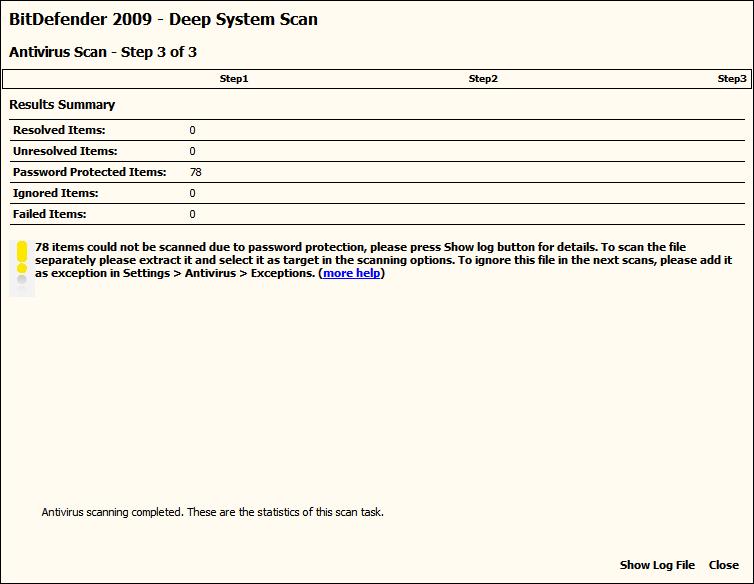This screenshot has height=584, width=754.
Task: Open the Show Log File button
Action: [657, 565]
